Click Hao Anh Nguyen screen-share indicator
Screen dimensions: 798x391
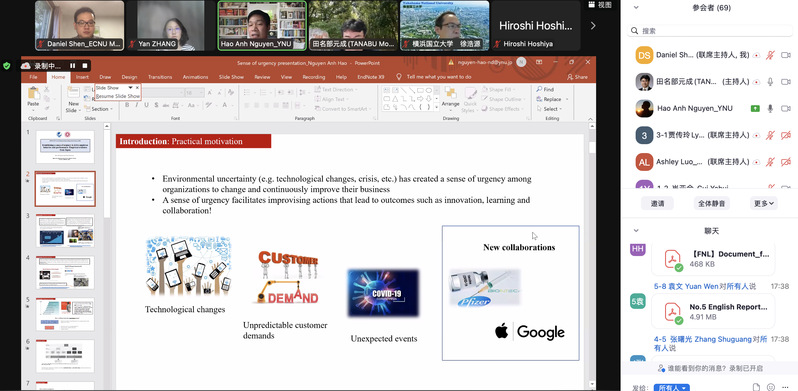(755, 108)
